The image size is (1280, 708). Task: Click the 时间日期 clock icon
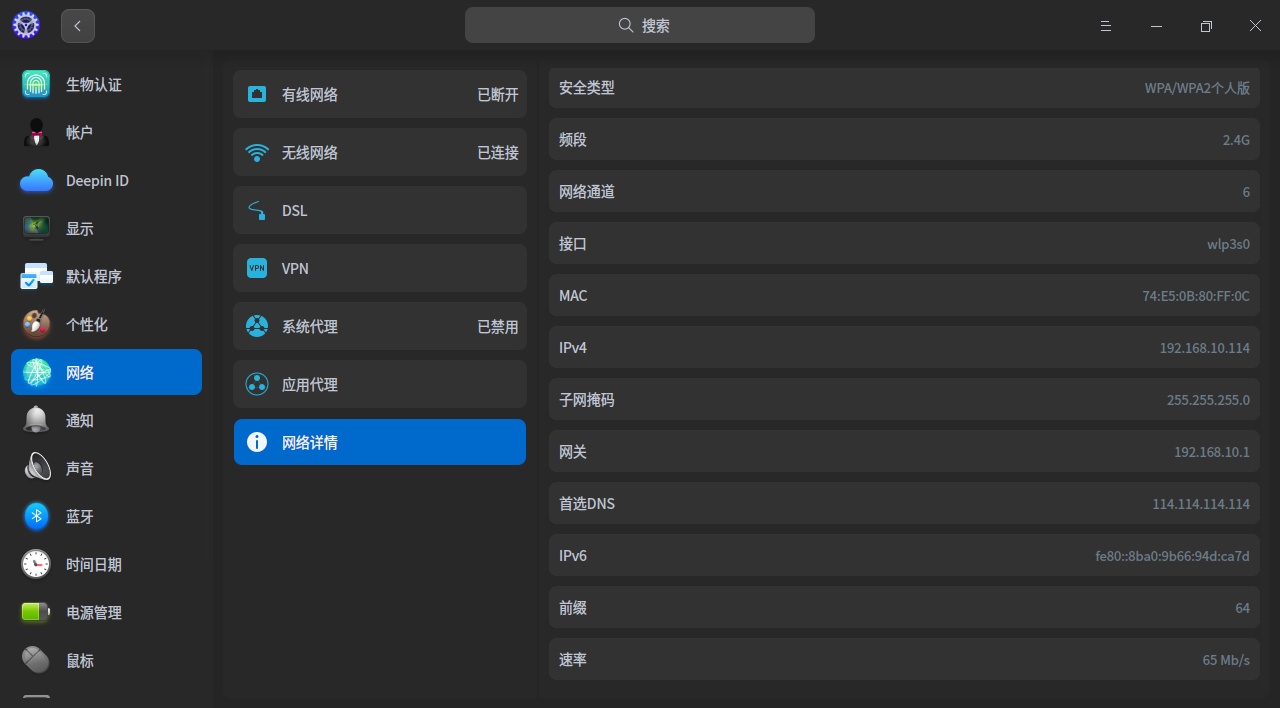36,564
